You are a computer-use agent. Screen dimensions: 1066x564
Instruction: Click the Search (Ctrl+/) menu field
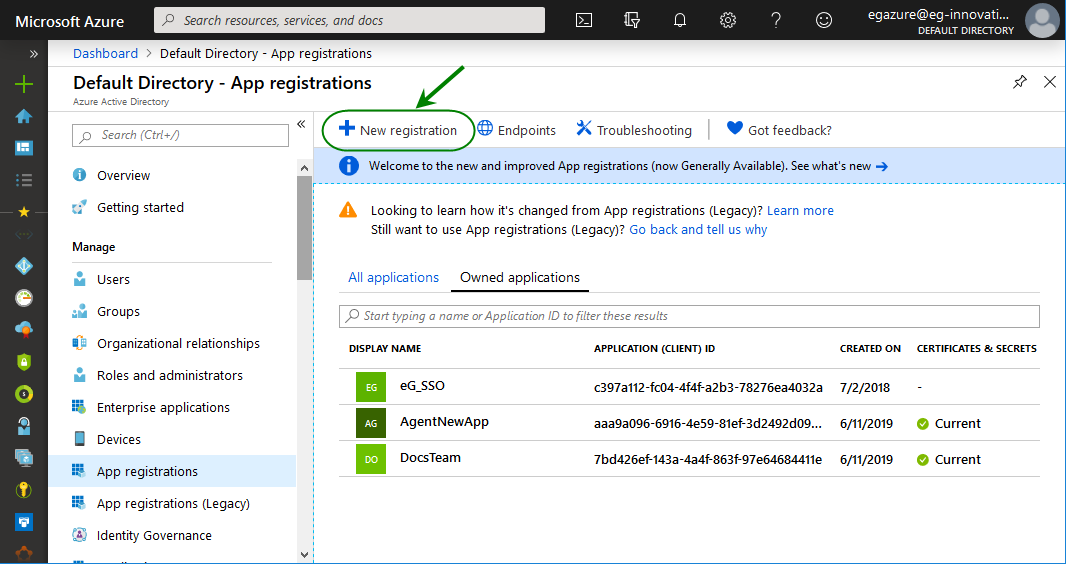tap(180, 135)
